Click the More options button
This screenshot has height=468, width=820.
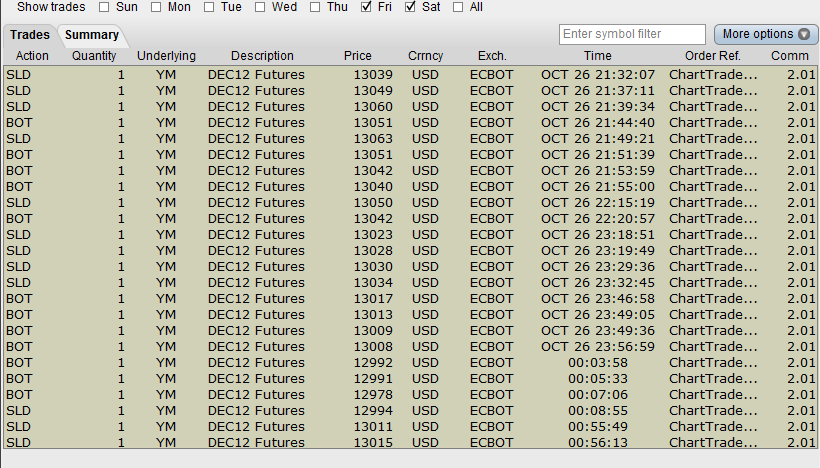[766, 35]
